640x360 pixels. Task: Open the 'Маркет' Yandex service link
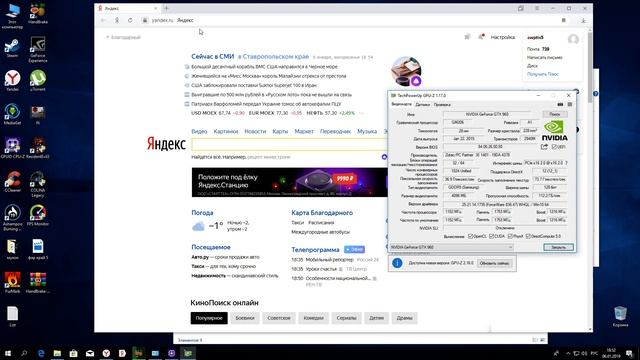pyautogui.click(x=304, y=131)
